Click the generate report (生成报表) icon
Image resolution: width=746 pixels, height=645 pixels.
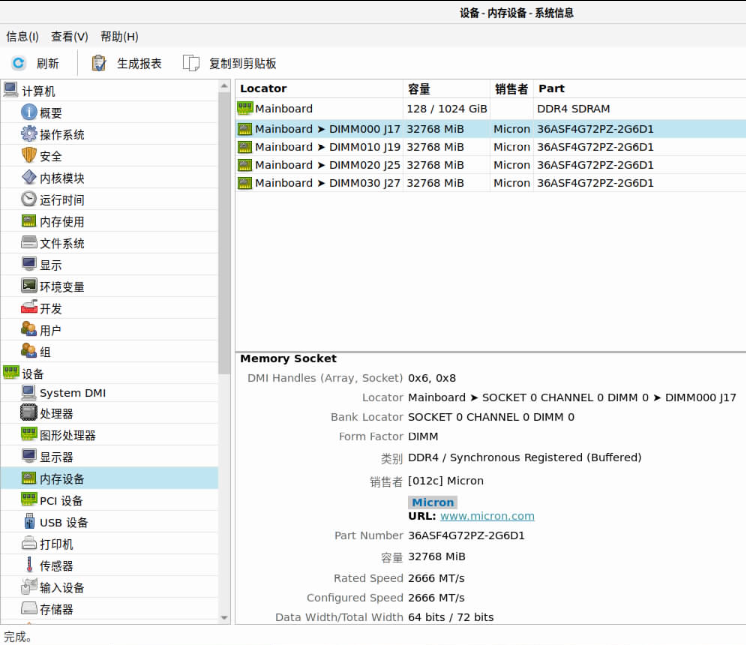pyautogui.click(x=99, y=63)
